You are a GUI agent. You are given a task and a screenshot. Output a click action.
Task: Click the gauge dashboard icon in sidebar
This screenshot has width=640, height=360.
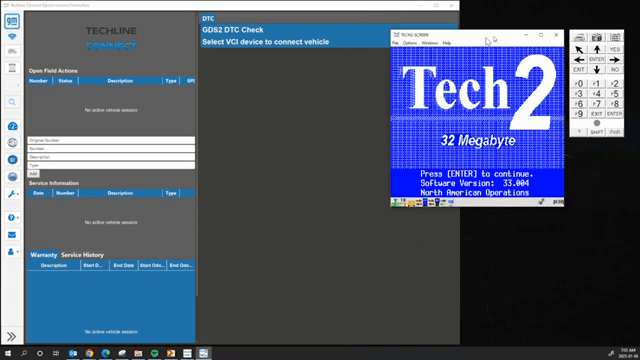12,126
